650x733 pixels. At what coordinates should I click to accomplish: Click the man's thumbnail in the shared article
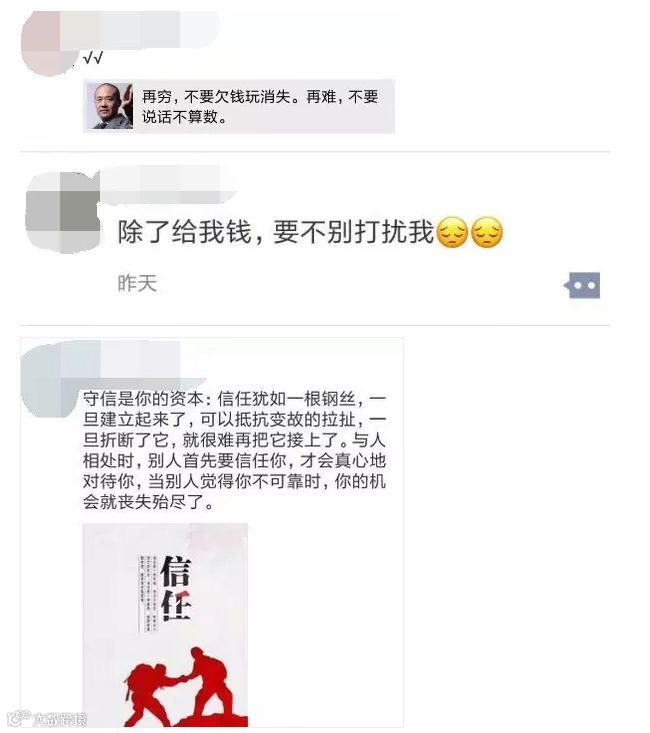point(110,106)
